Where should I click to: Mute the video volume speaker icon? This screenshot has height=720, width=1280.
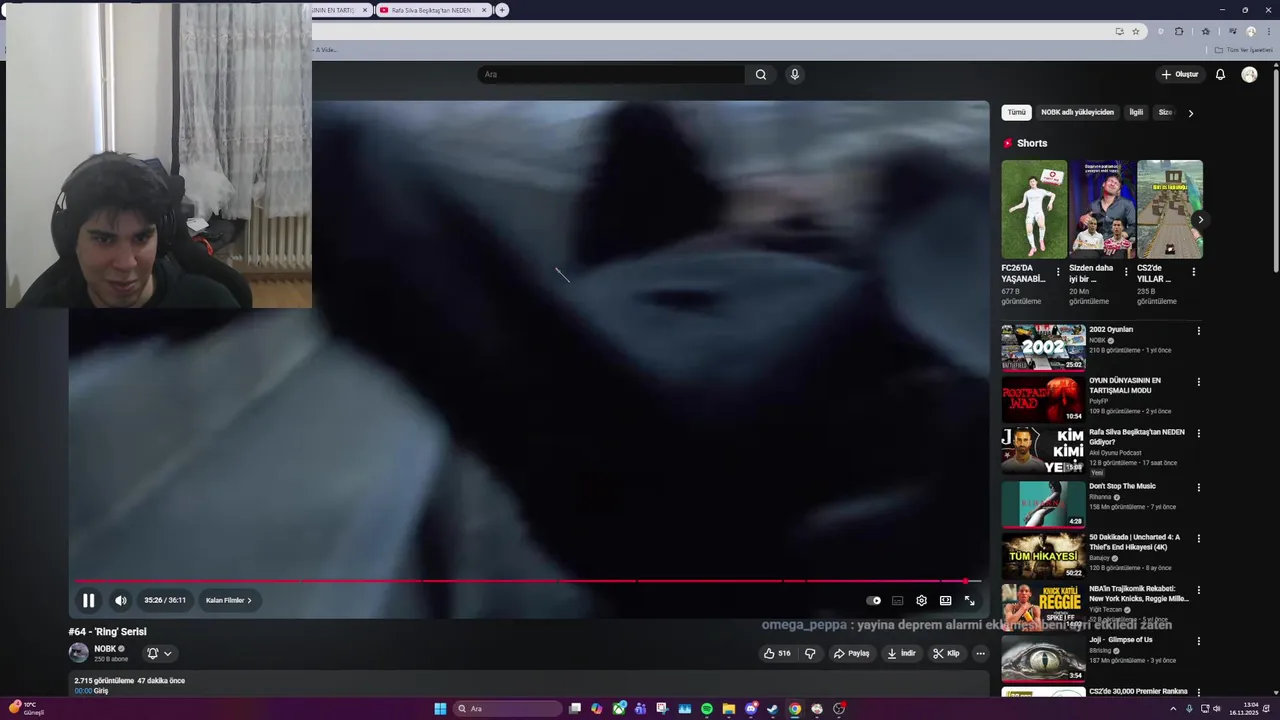tap(121, 600)
